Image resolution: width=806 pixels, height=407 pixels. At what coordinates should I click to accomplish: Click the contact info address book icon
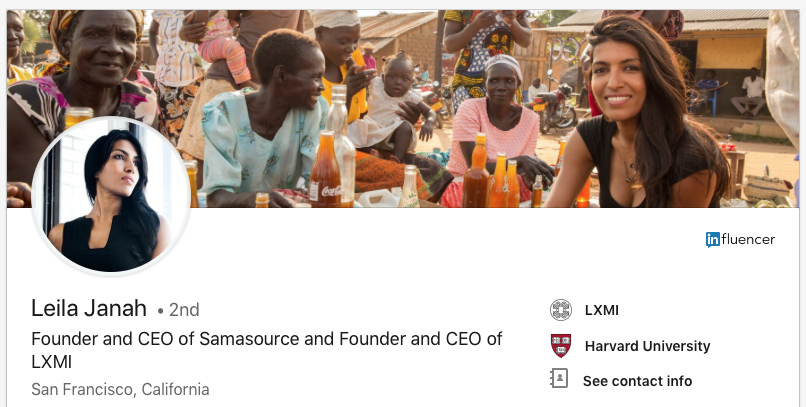click(560, 379)
